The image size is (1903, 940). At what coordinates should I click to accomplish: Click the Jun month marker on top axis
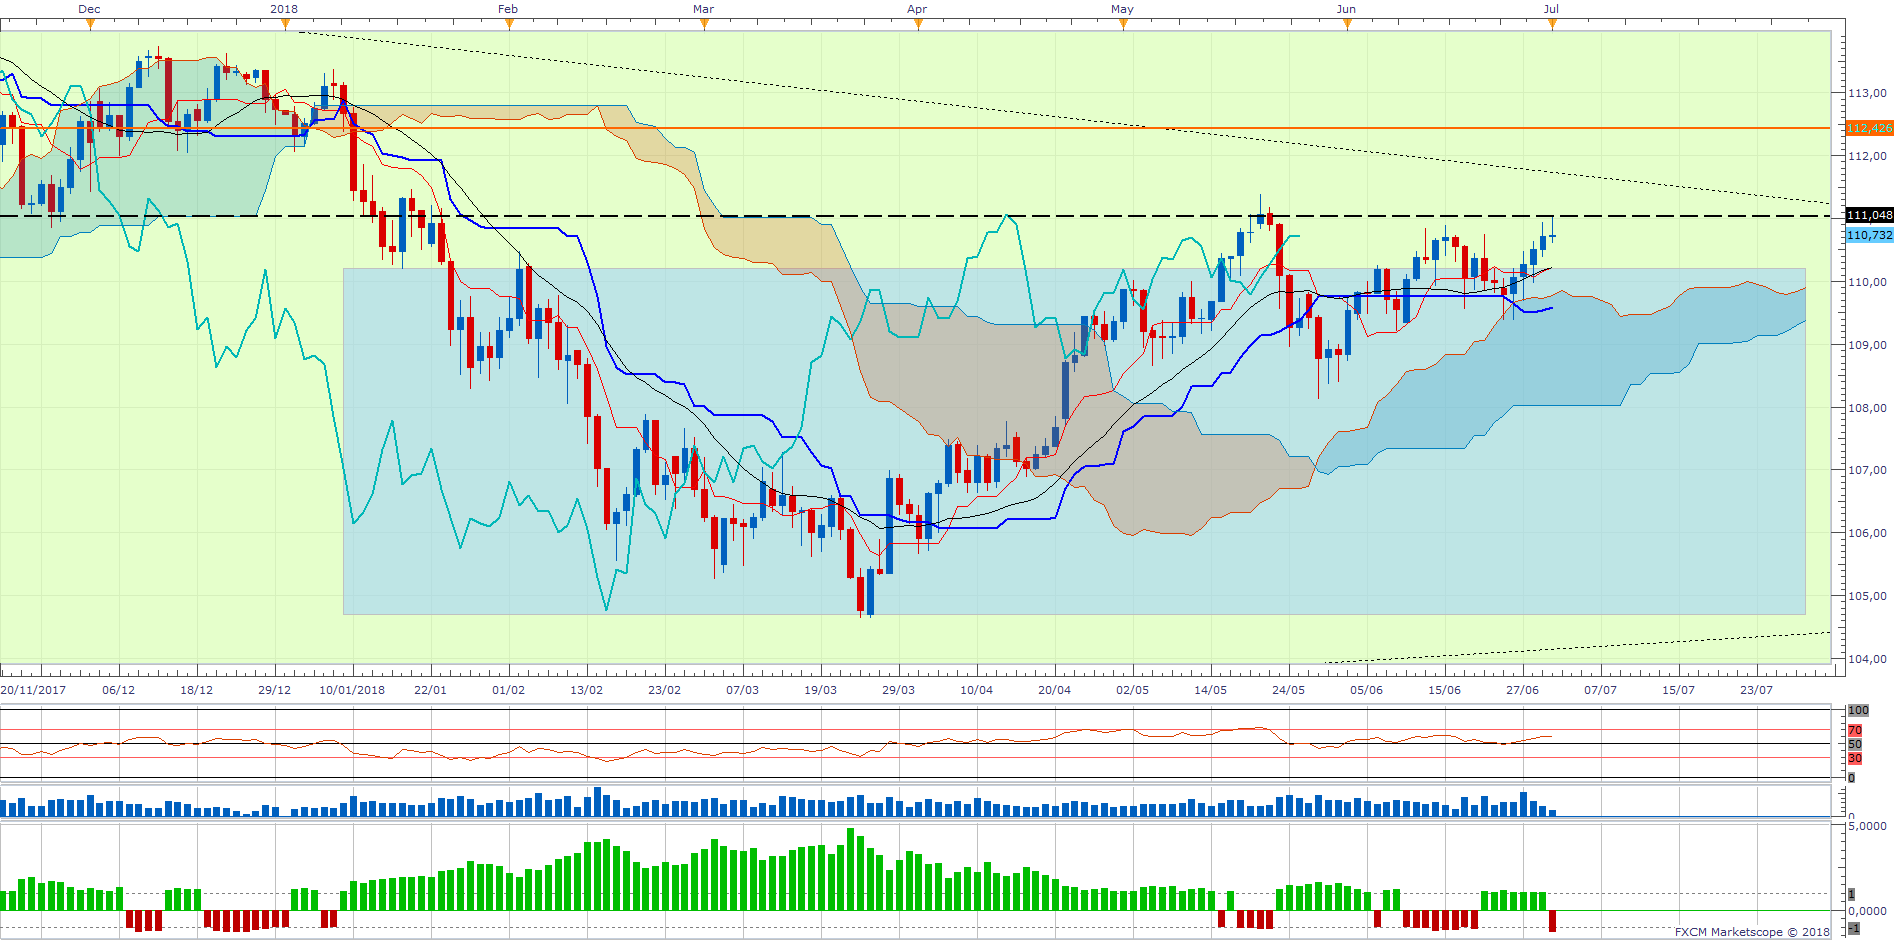(x=1346, y=9)
